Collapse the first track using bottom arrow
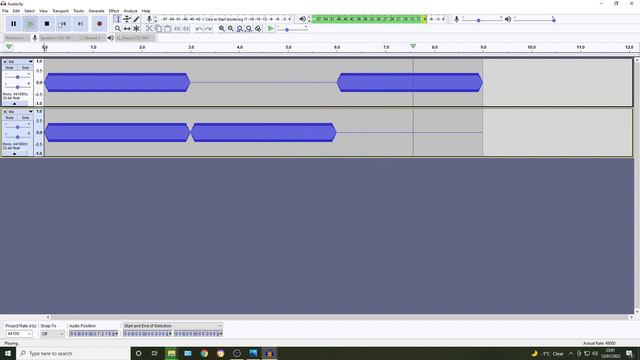Screen dimensions: 640x360 point(14,104)
